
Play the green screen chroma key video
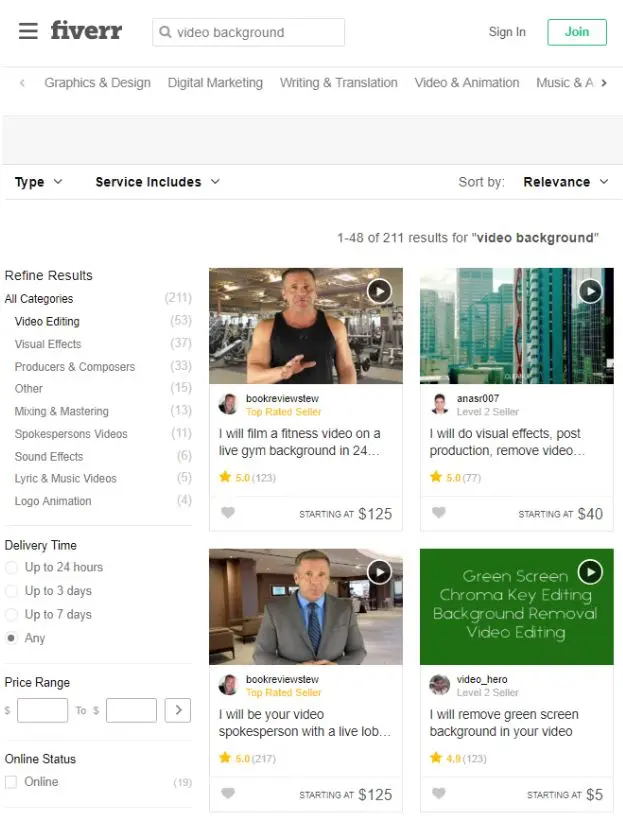tap(590, 571)
